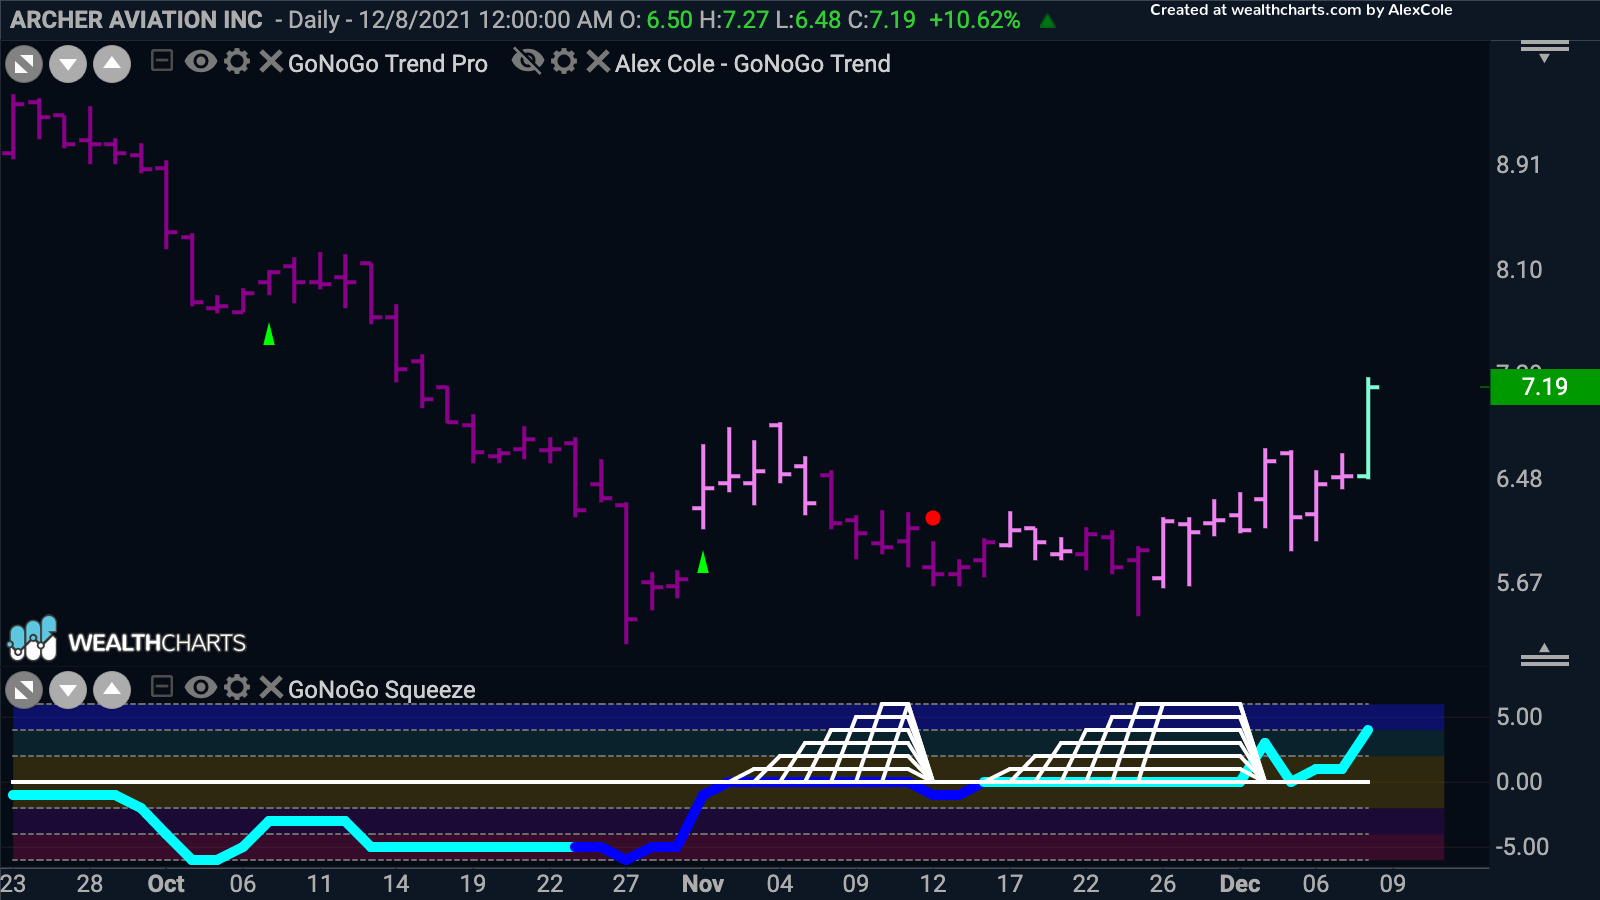The width and height of the screenshot is (1600, 900).
Task: Move the GoNoGo Squeeze pane up
Action: click(112, 690)
